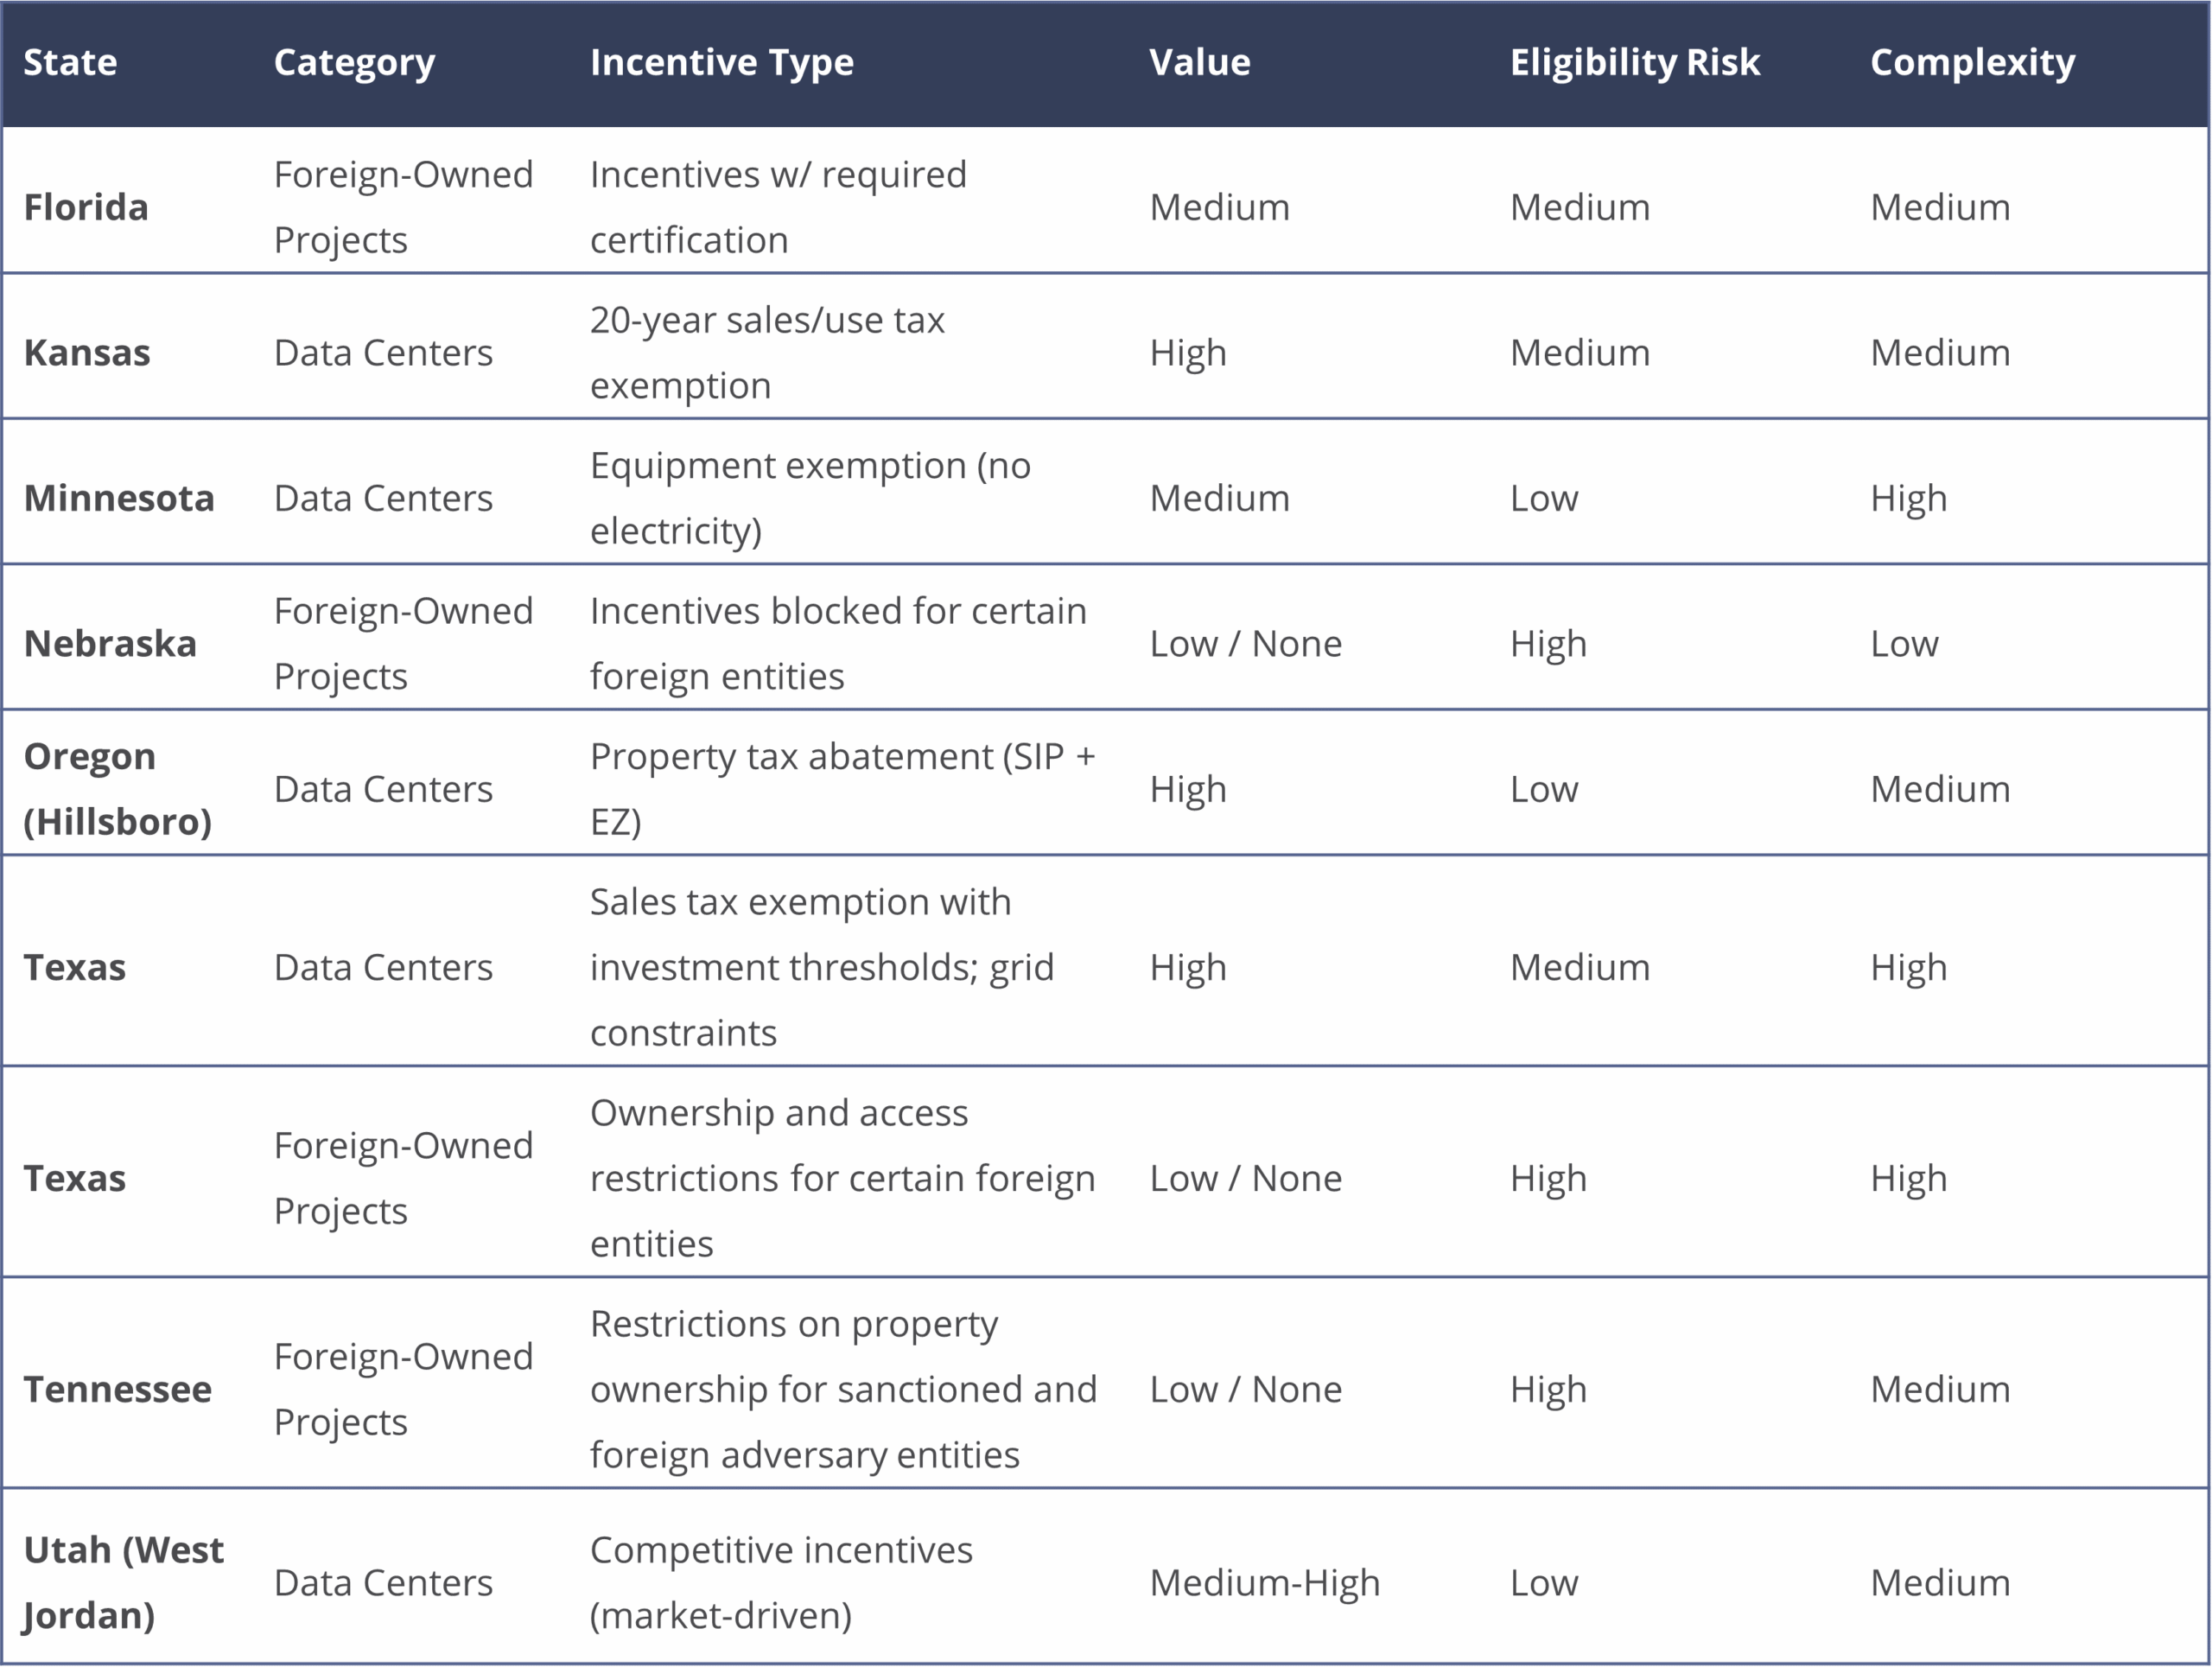Viewport: 2212px width, 1667px height.
Task: Click Incentives blocked for certain foreign entities
Action: pos(837,643)
